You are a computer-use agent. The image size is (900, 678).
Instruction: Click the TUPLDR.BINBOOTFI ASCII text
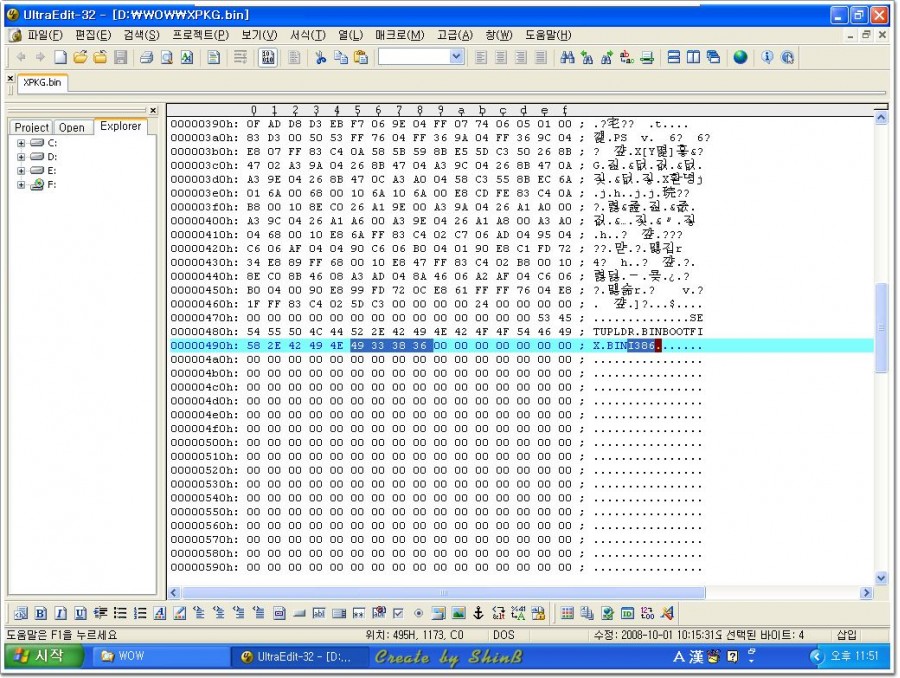647,332
